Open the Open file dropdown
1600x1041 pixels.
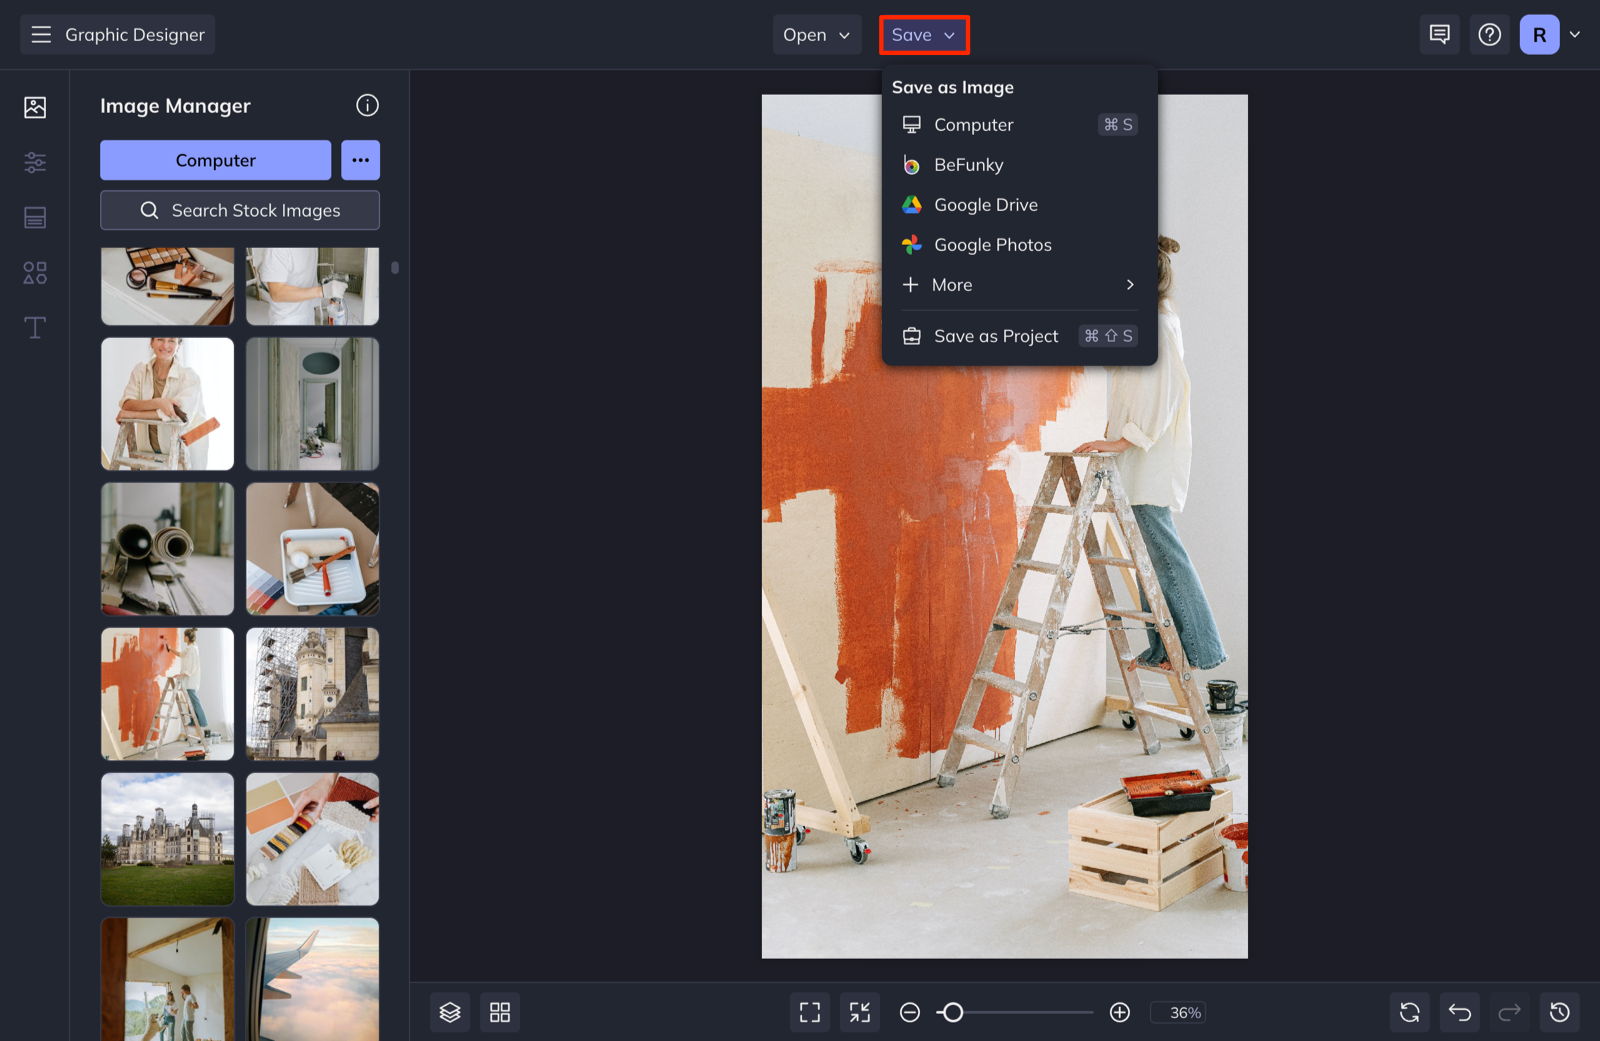pos(816,34)
